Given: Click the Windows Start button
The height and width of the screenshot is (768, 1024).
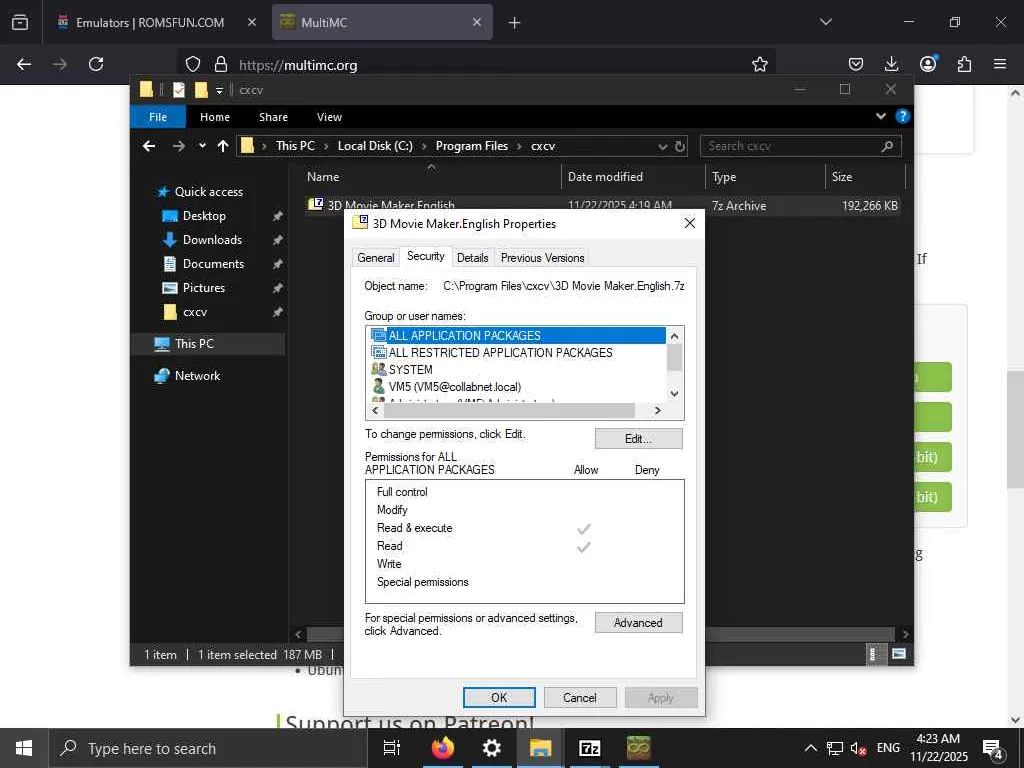Looking at the screenshot, I should 24,748.
